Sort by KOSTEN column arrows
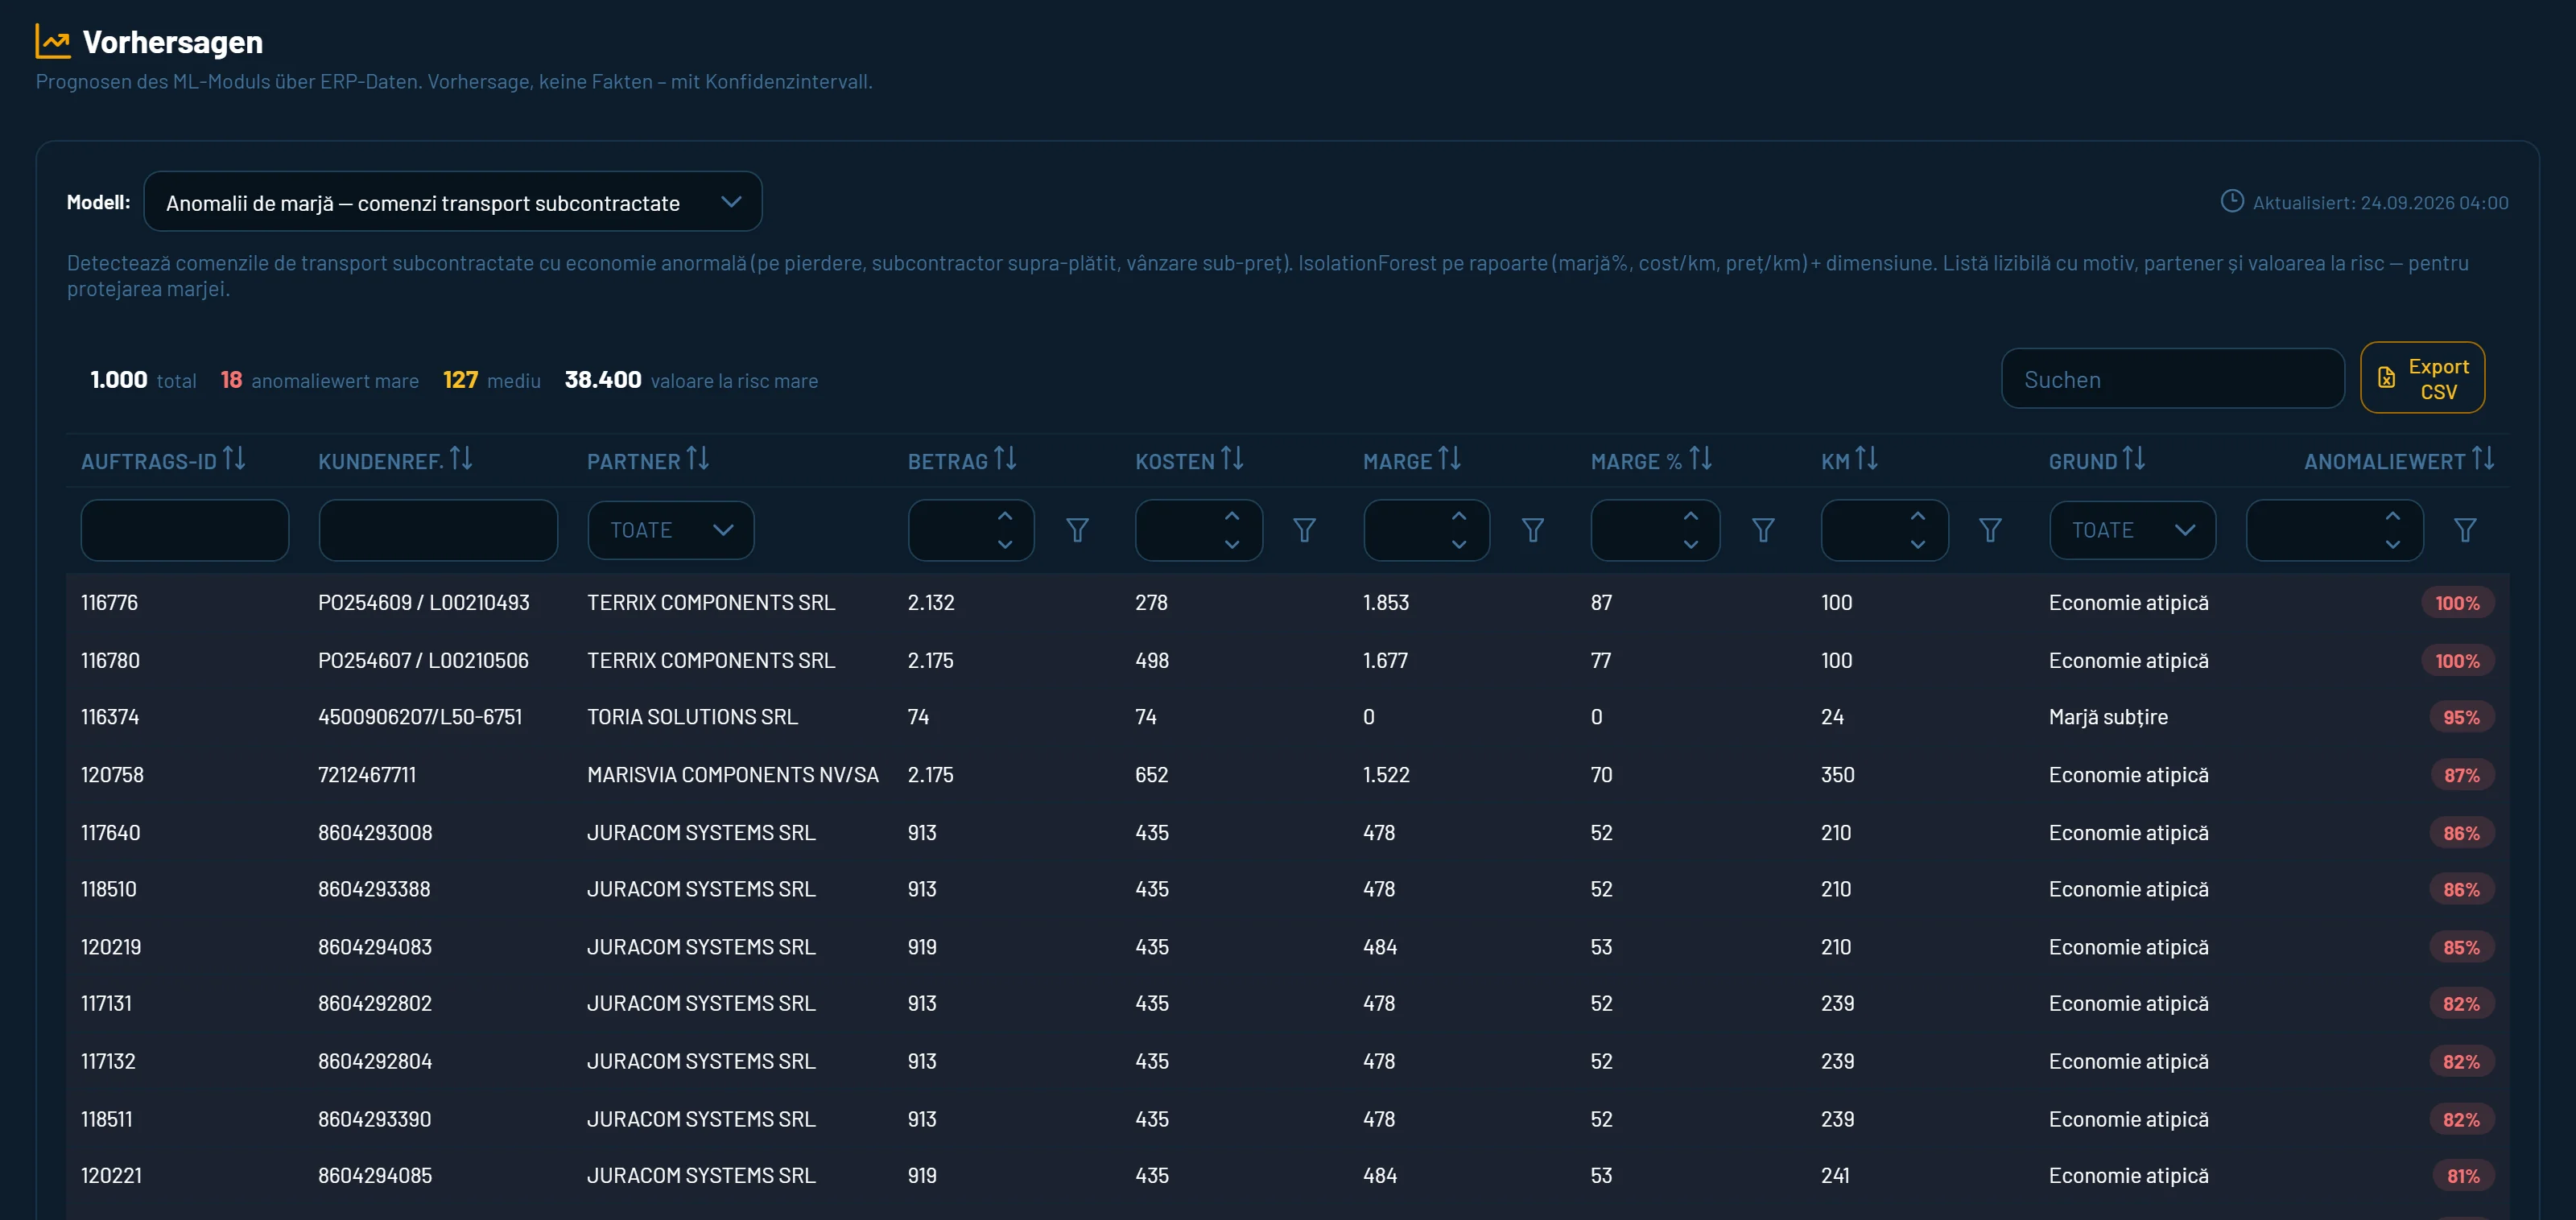The width and height of the screenshot is (2576, 1220). [1232, 459]
